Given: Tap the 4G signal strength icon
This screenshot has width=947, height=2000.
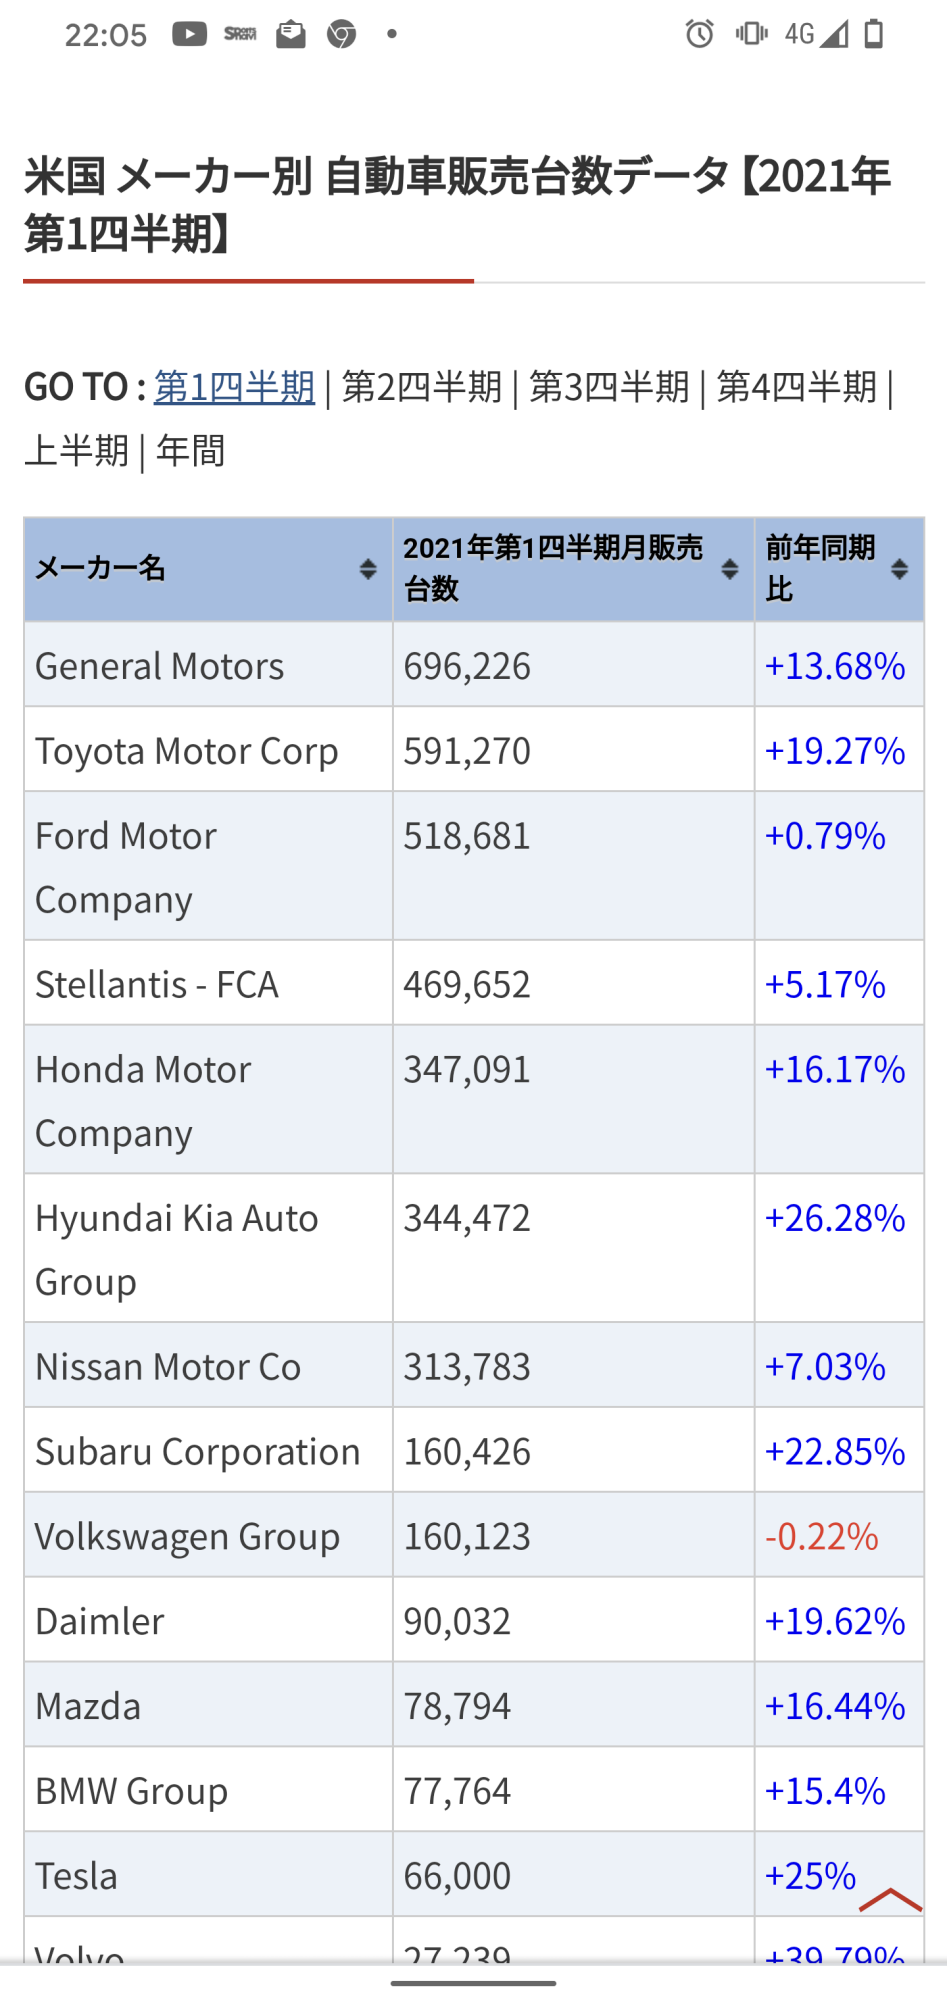Looking at the screenshot, I should click(x=816, y=34).
